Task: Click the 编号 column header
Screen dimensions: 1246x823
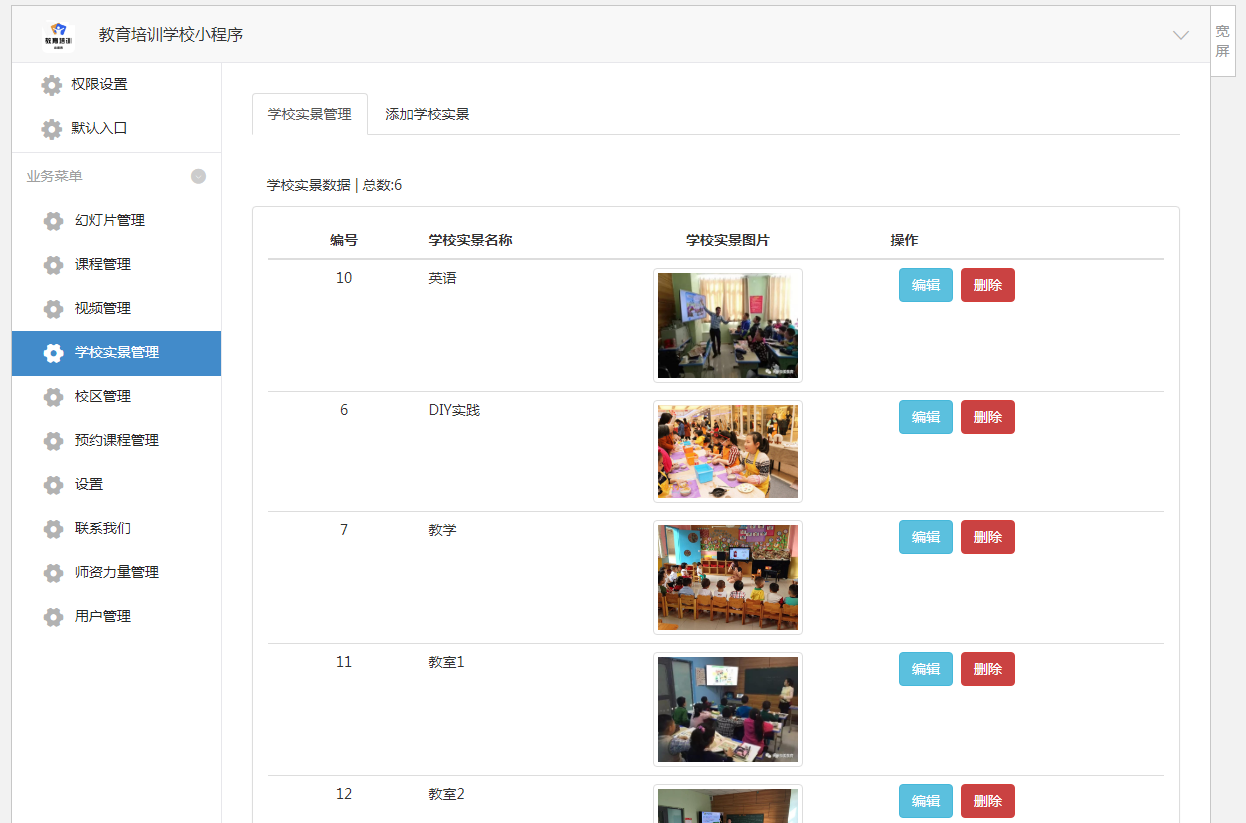Action: click(x=344, y=240)
